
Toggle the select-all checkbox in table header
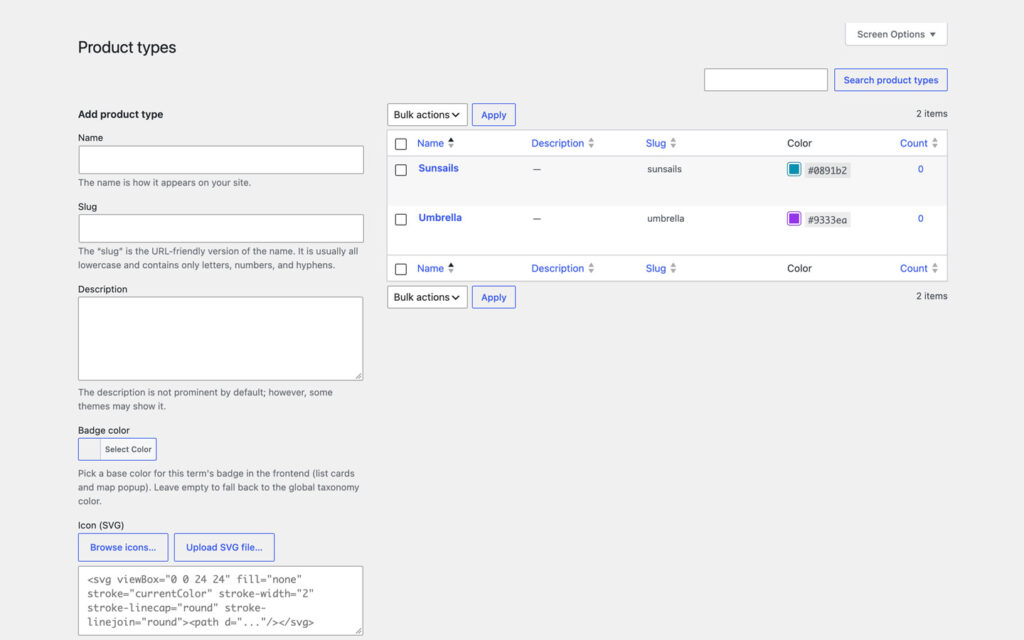[x=401, y=144]
